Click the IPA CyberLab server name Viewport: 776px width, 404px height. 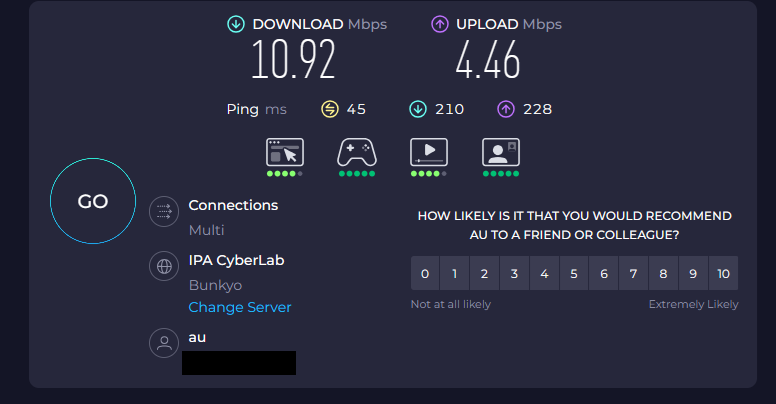[x=236, y=261]
